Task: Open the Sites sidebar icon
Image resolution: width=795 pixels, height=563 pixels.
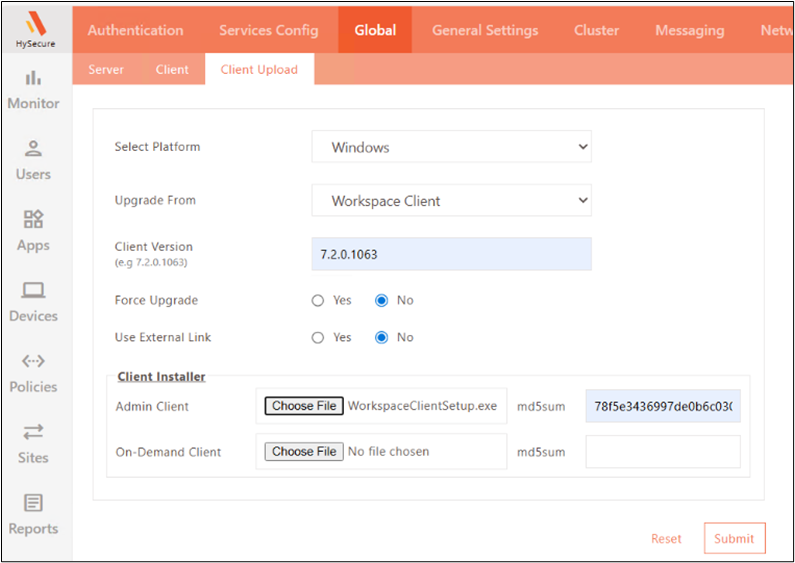Action: click(33, 433)
